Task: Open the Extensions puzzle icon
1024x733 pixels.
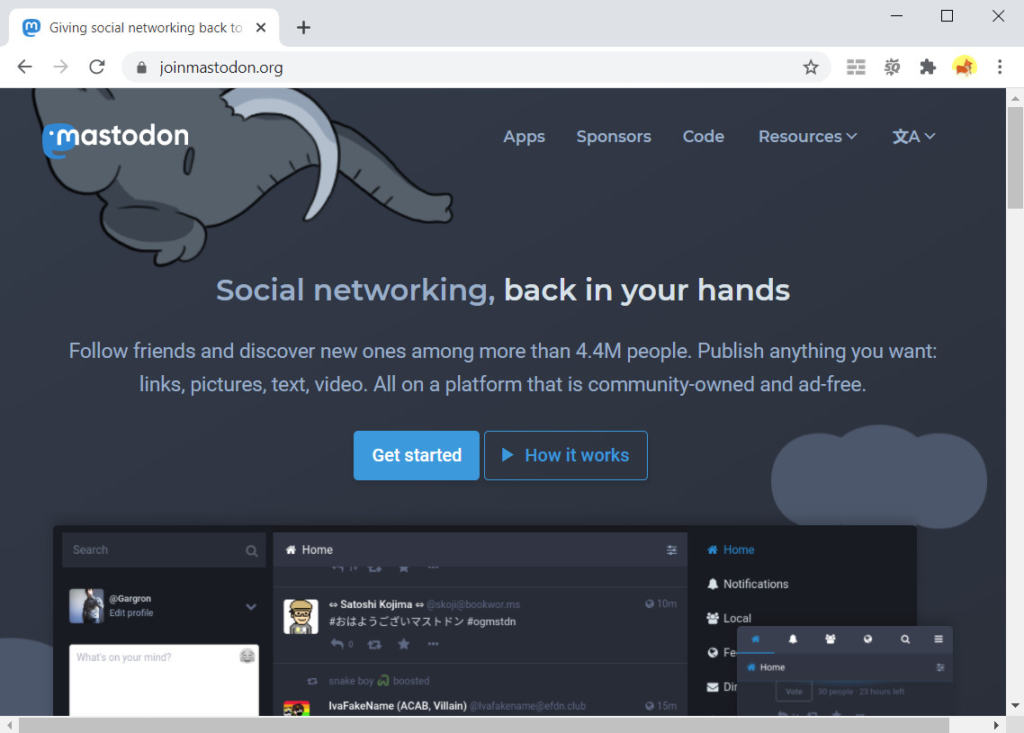Action: point(927,67)
